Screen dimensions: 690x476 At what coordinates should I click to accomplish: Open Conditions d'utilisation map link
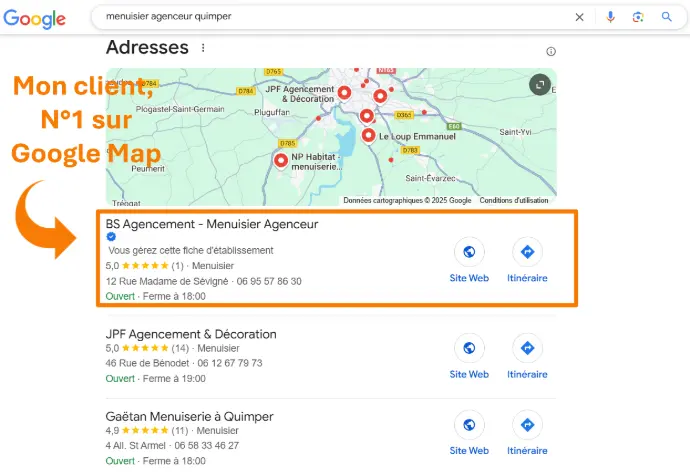point(513,200)
